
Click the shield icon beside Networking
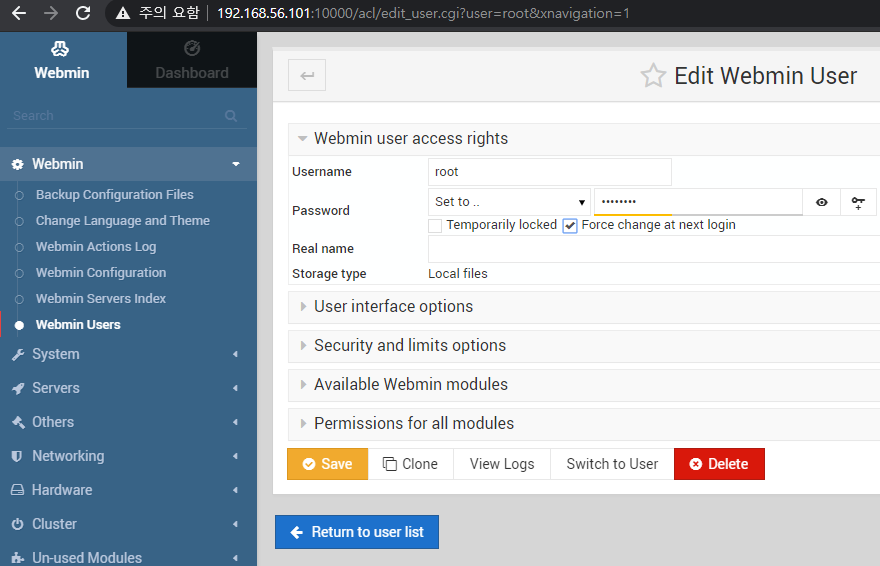17,456
